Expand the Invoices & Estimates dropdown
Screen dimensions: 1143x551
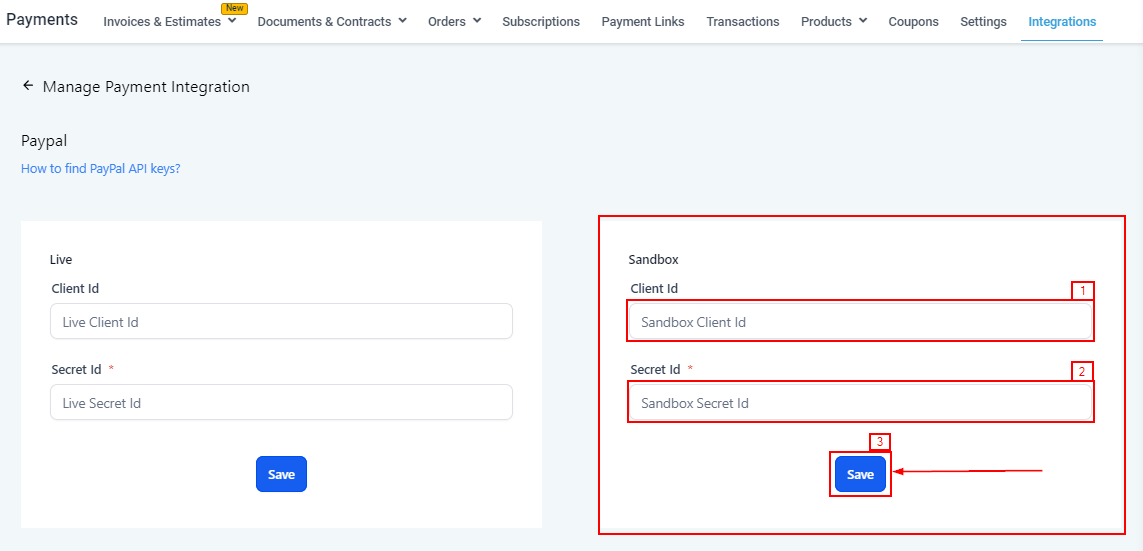click(232, 21)
